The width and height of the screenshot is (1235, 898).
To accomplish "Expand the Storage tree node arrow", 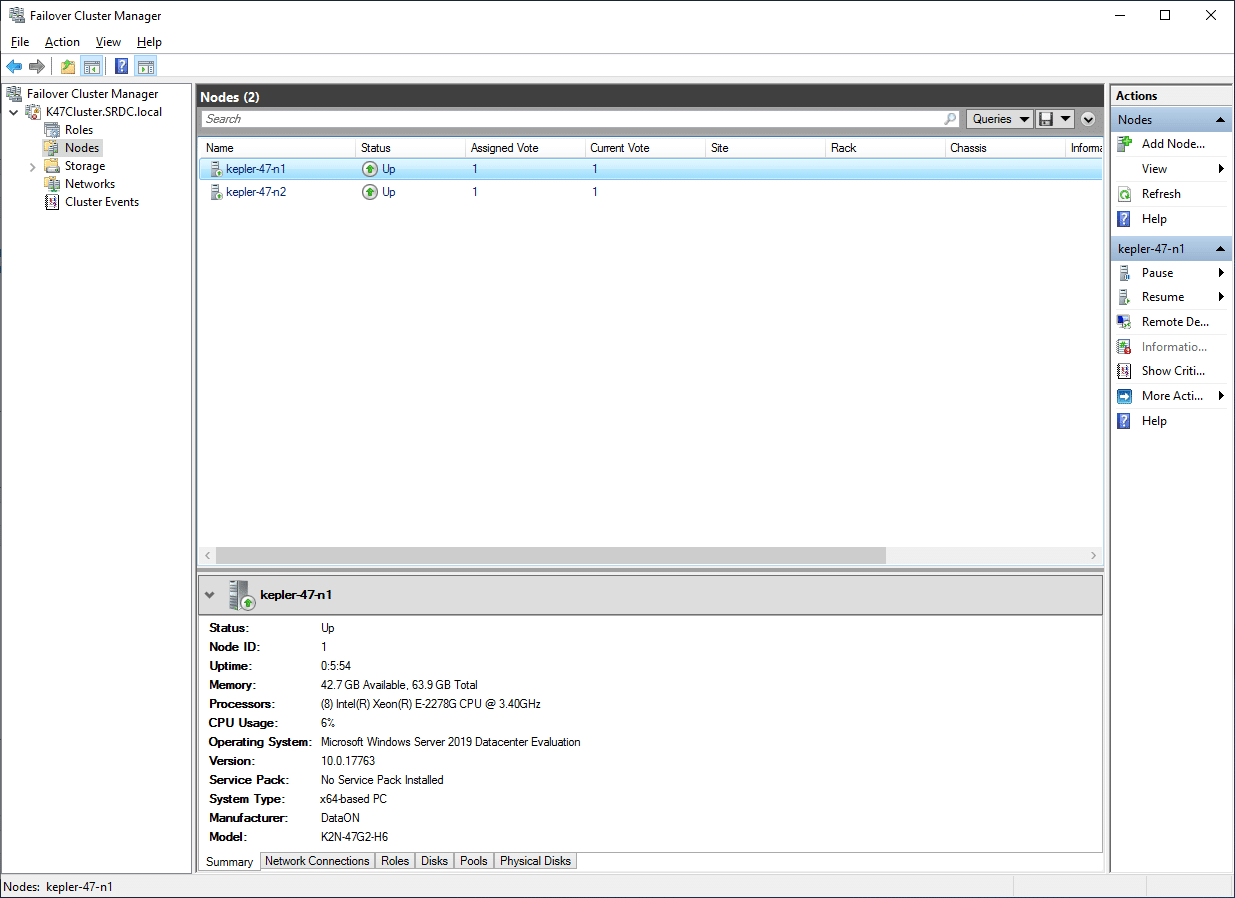I will pos(33,166).
